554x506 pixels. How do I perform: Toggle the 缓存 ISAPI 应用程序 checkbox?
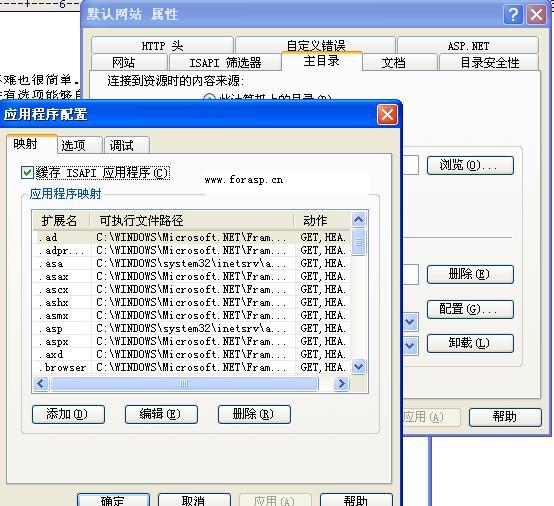pos(27,173)
